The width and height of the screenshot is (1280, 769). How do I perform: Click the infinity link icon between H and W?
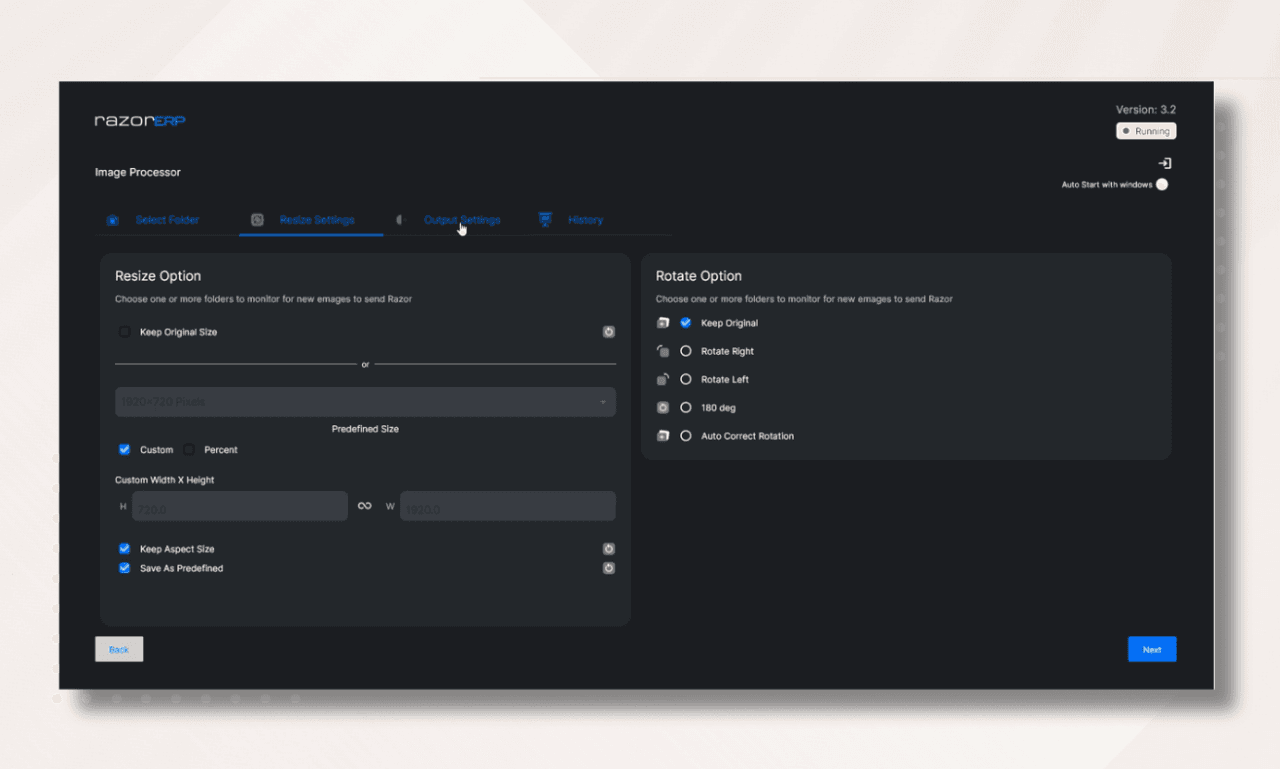(x=365, y=505)
